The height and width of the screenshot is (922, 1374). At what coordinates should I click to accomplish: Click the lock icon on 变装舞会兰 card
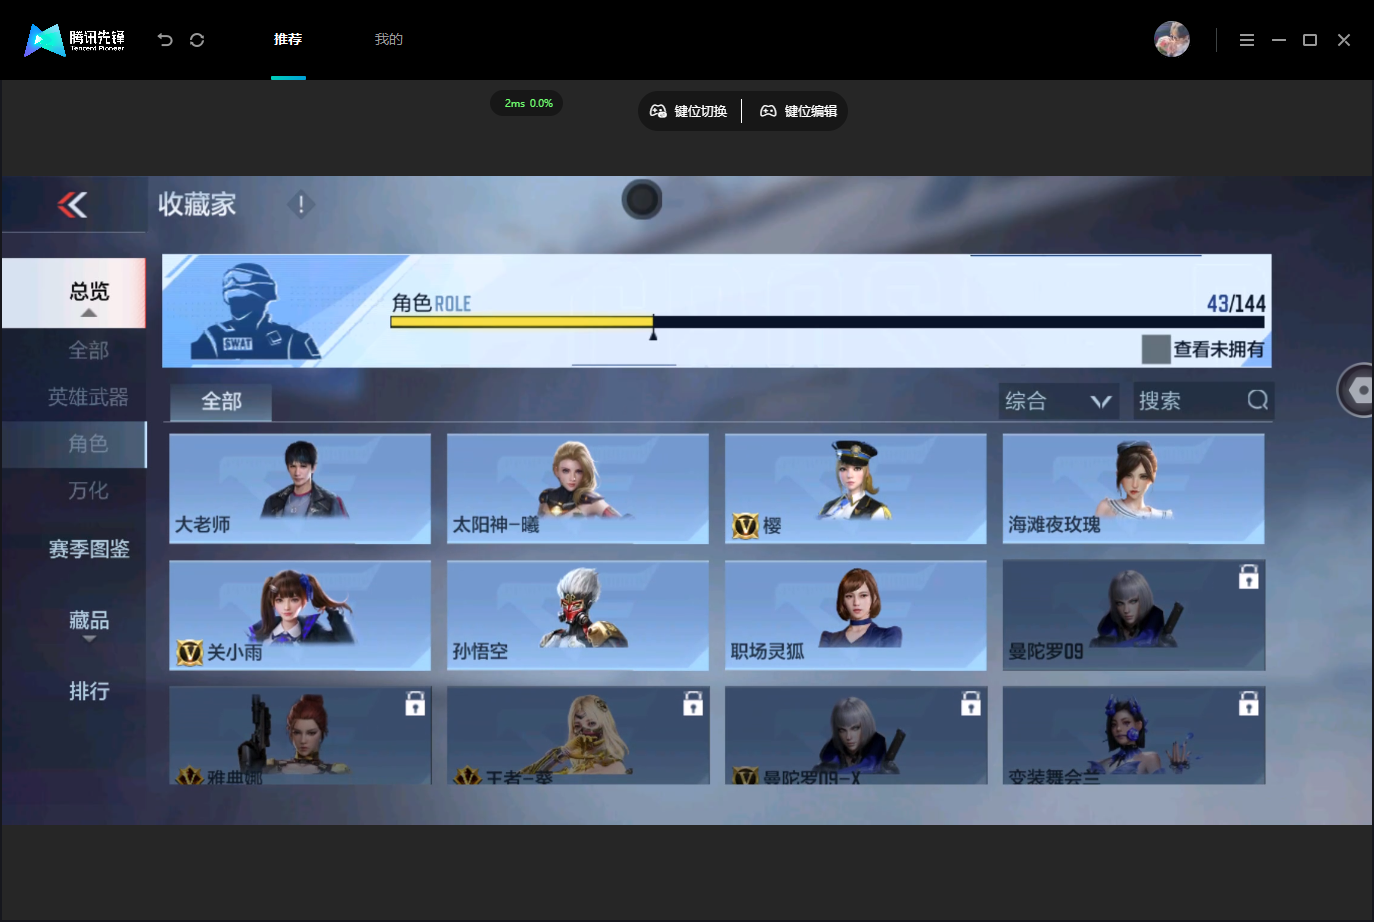pos(1248,704)
